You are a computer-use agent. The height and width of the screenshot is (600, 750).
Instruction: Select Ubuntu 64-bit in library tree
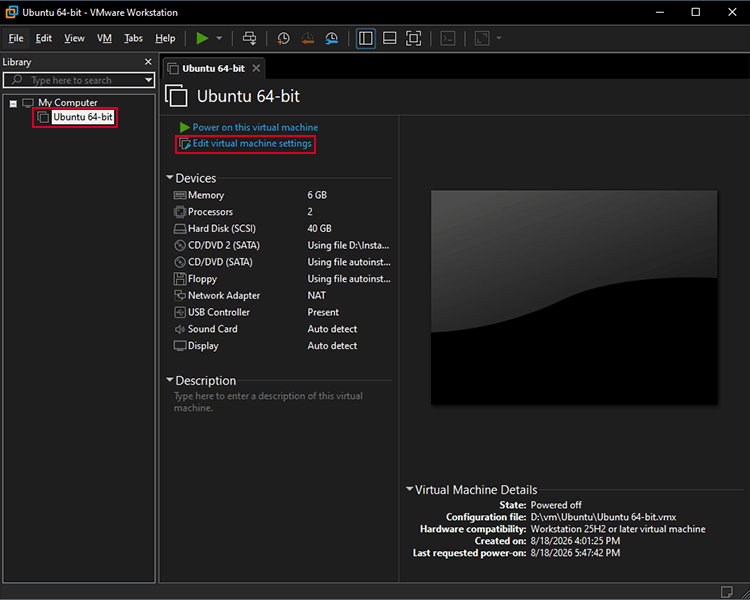point(82,117)
